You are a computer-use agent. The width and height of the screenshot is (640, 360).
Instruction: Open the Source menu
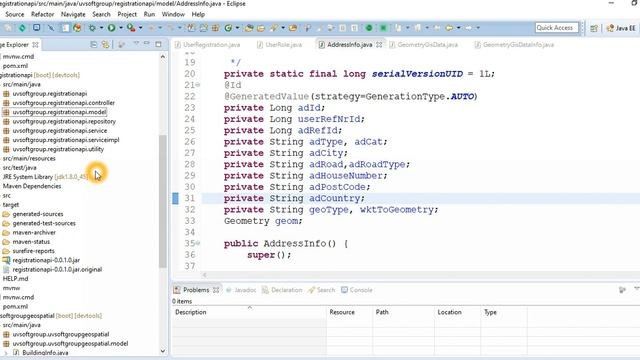pos(15,14)
